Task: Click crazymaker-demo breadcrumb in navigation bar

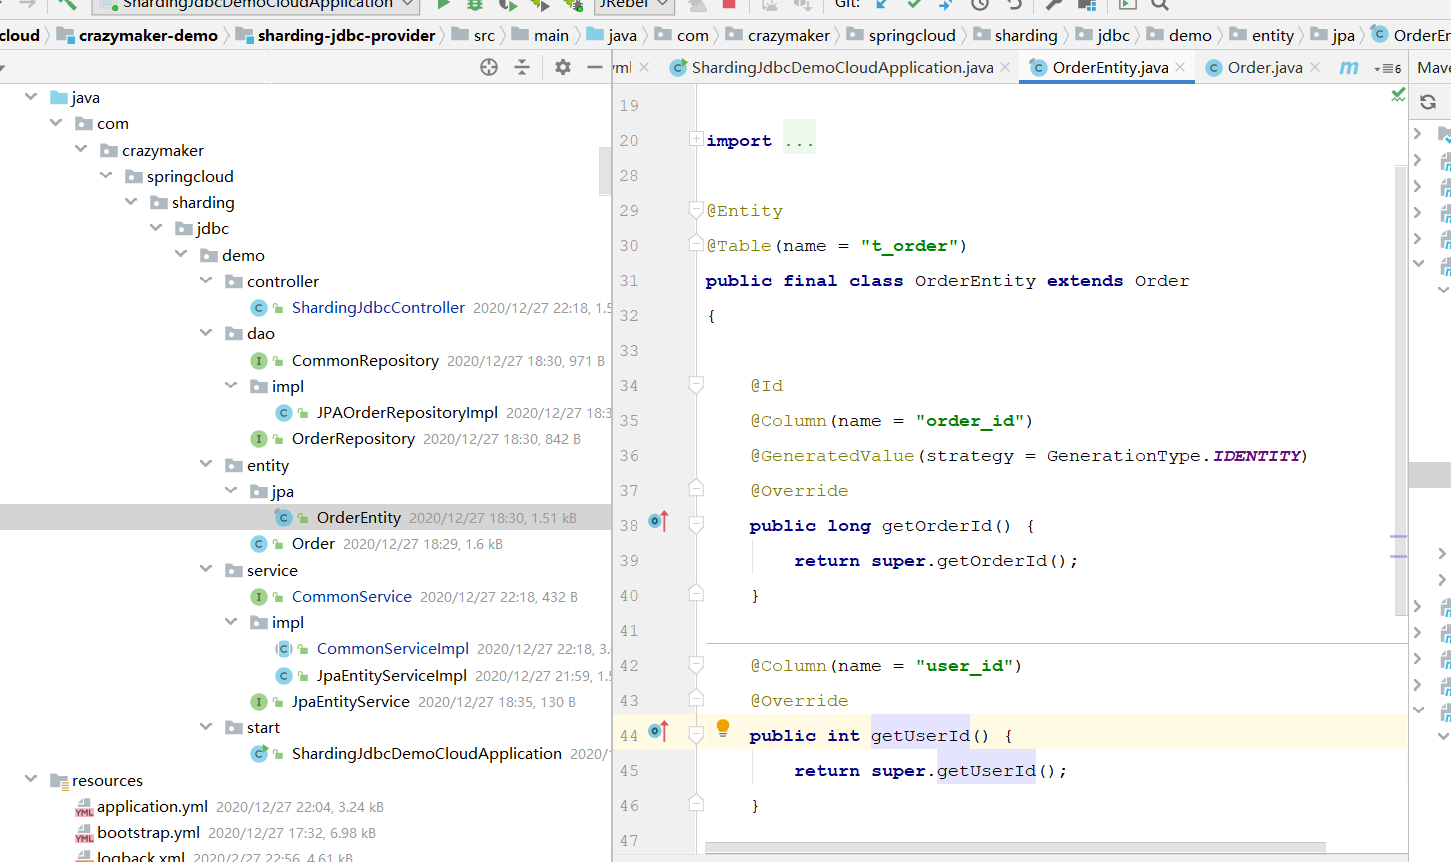Action: [x=148, y=35]
